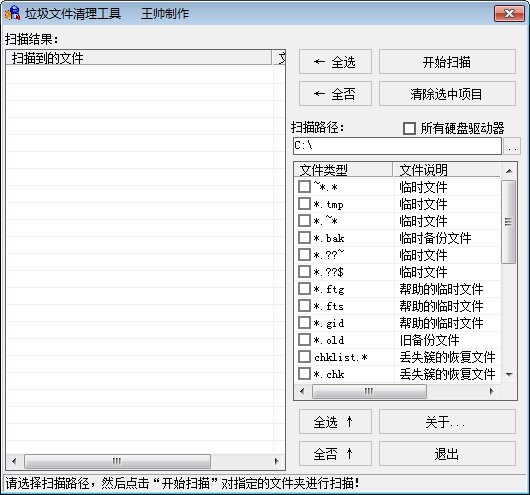Click the 文件说明 column header

[x=447, y=170]
